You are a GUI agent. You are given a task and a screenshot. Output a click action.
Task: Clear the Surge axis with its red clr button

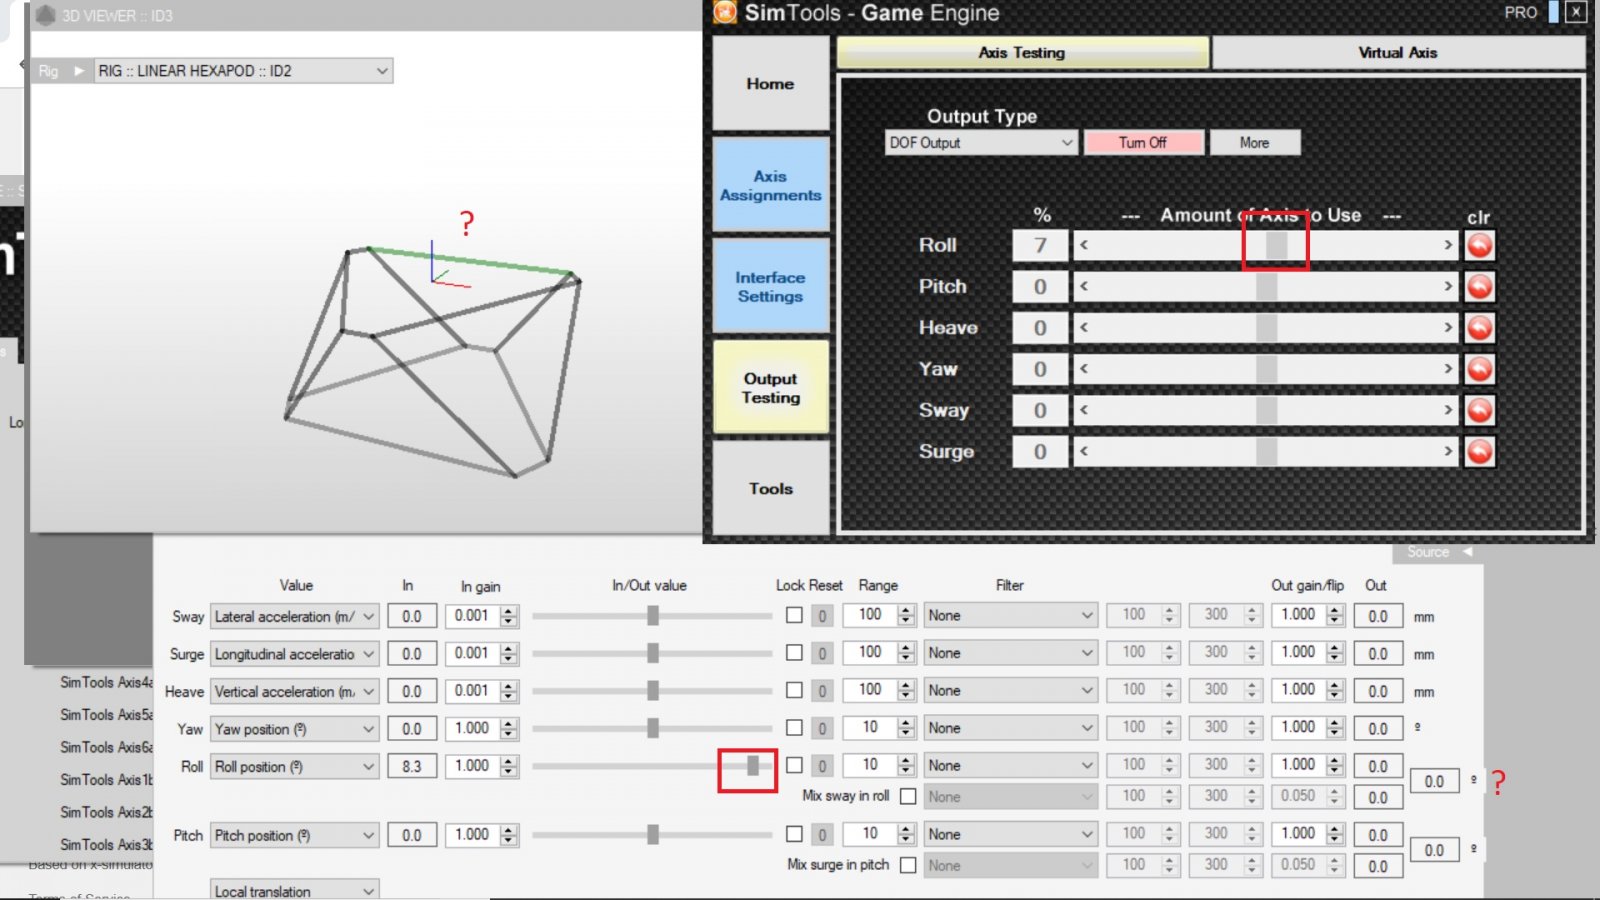click(1479, 452)
